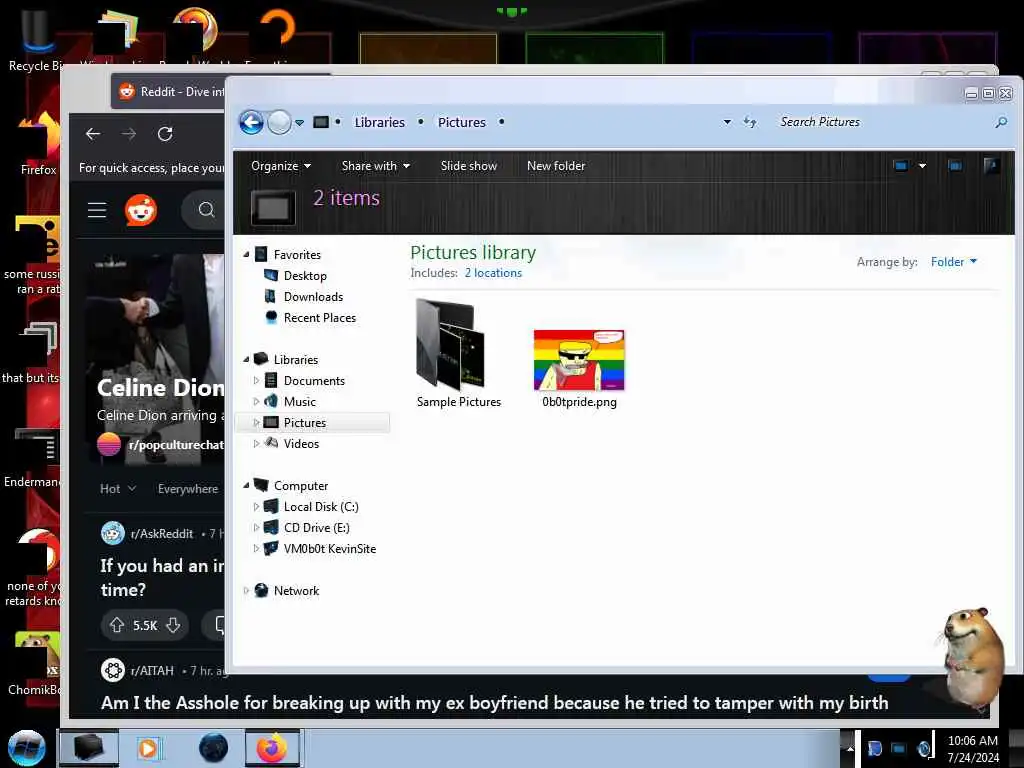Click the Reddit logo
The image size is (1024, 768).
click(x=141, y=210)
